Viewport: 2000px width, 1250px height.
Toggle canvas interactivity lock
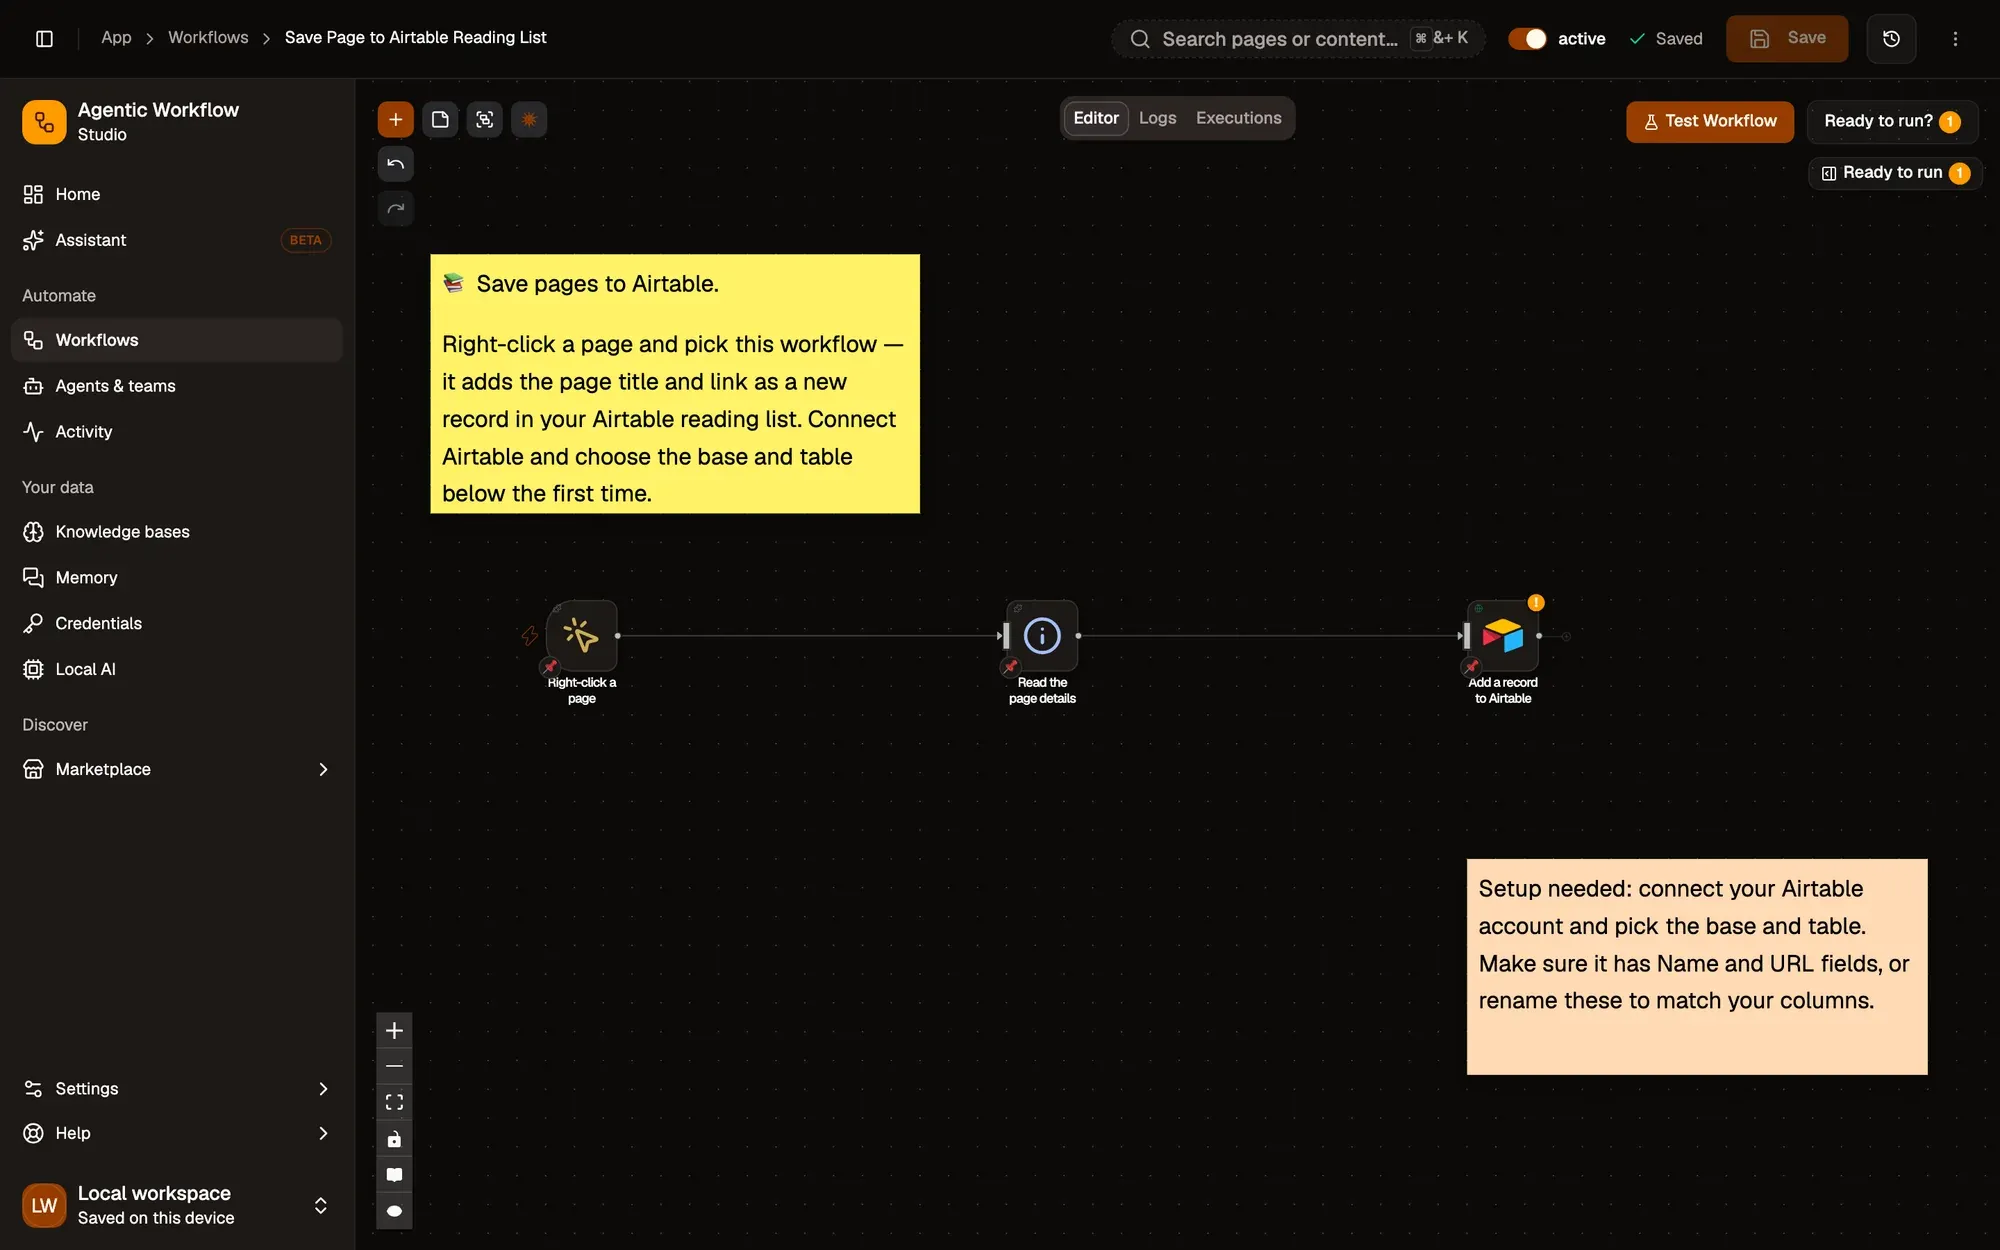coord(394,1139)
